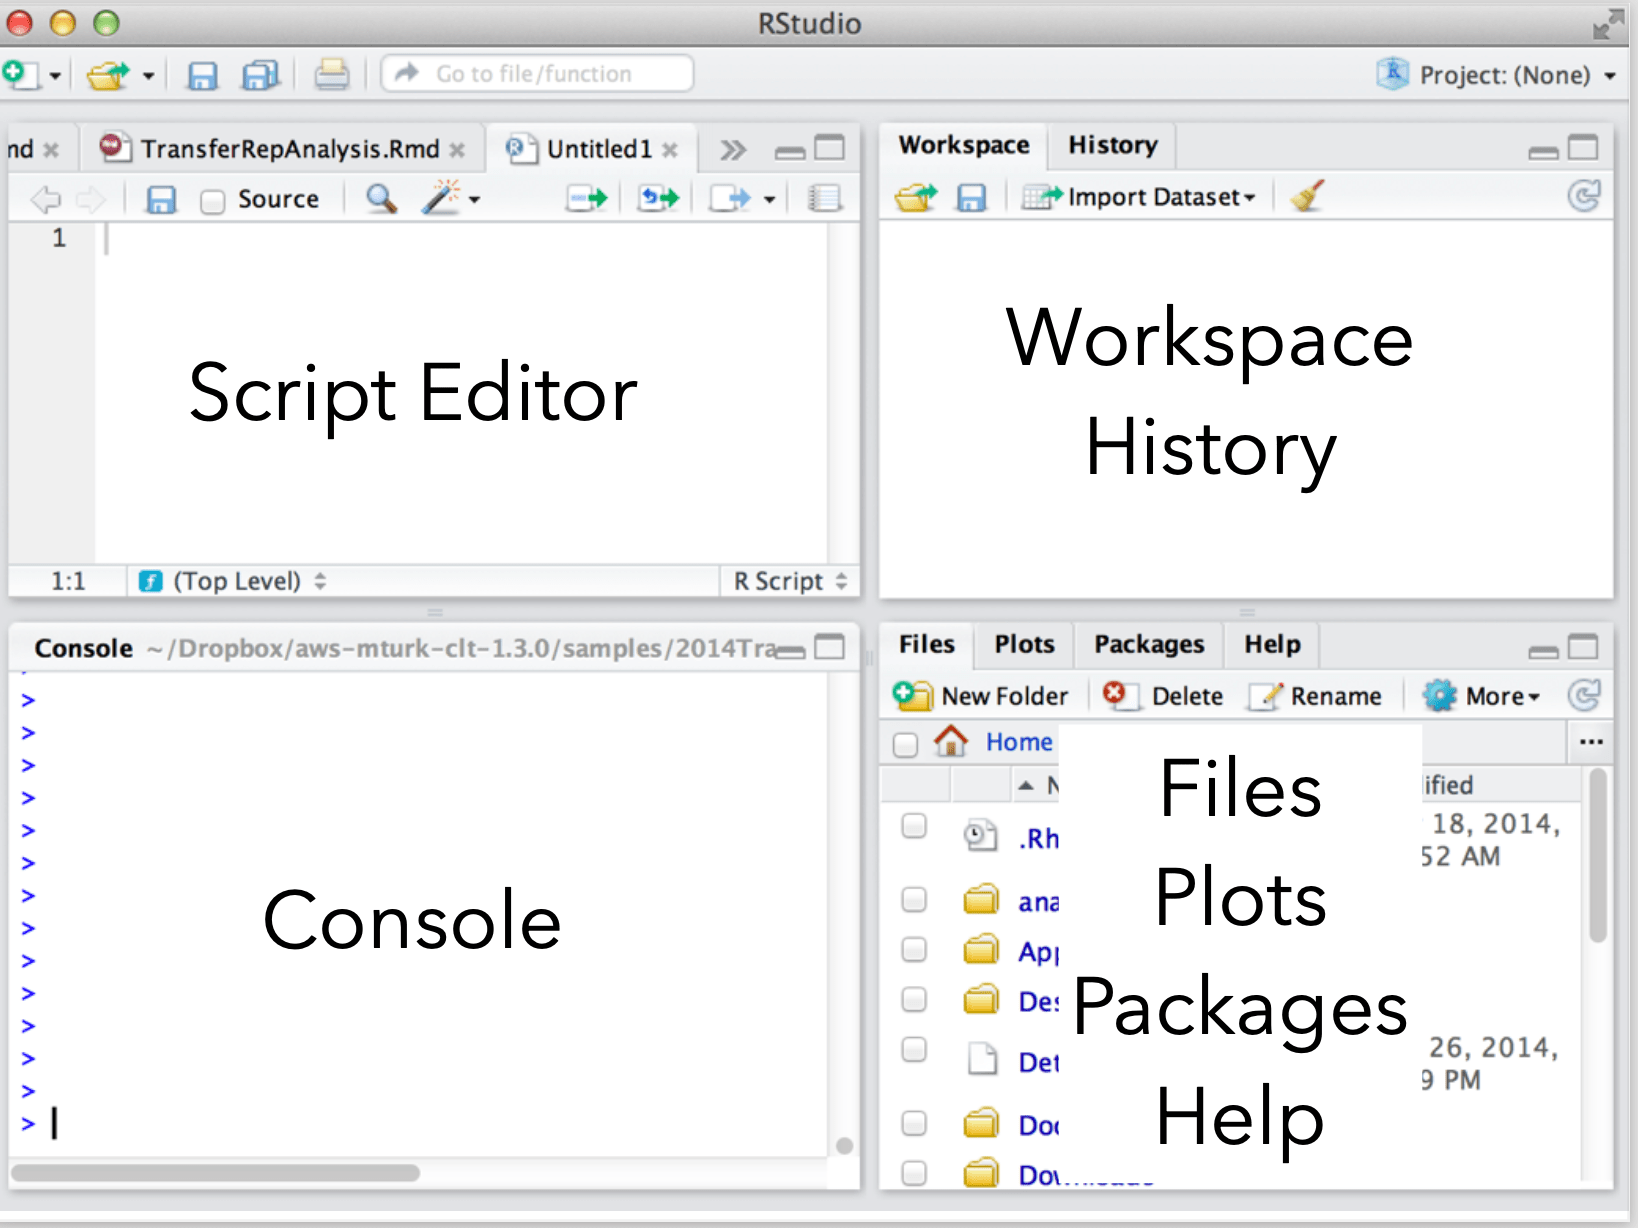Click the Go to file/function search box
The image size is (1638, 1228).
click(x=537, y=74)
